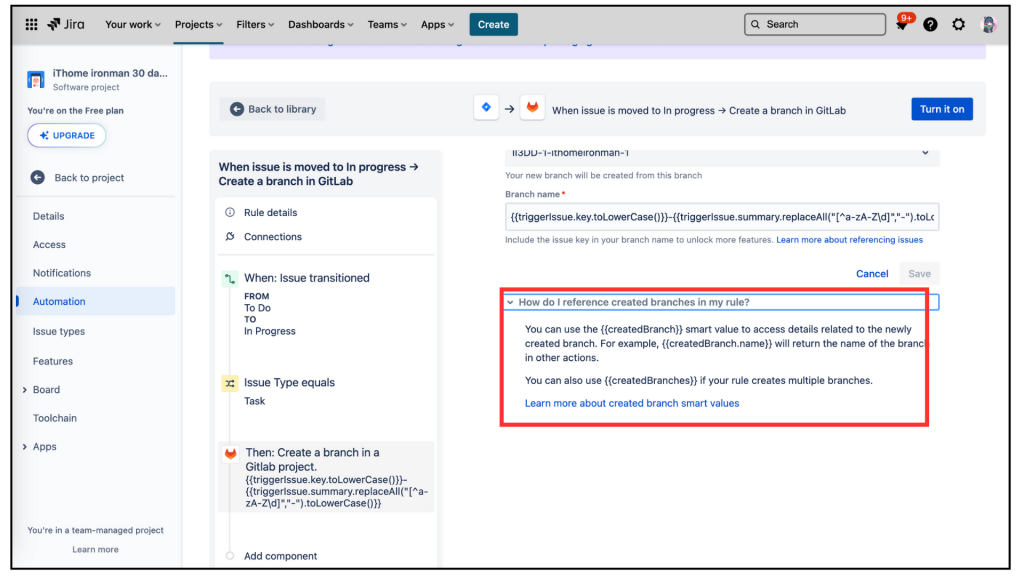Open the Filters dropdown menu
The height and width of the screenshot is (576, 1024).
[x=255, y=24]
